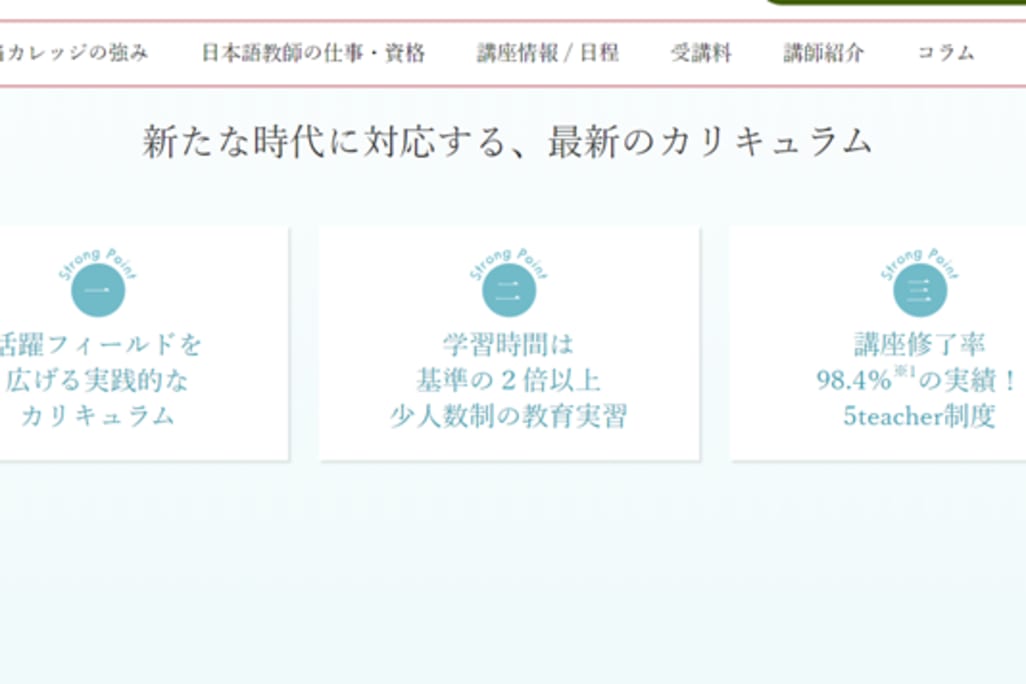Click the 5teacher制度 text
Viewport: 1026px width, 684px height.
tap(918, 417)
